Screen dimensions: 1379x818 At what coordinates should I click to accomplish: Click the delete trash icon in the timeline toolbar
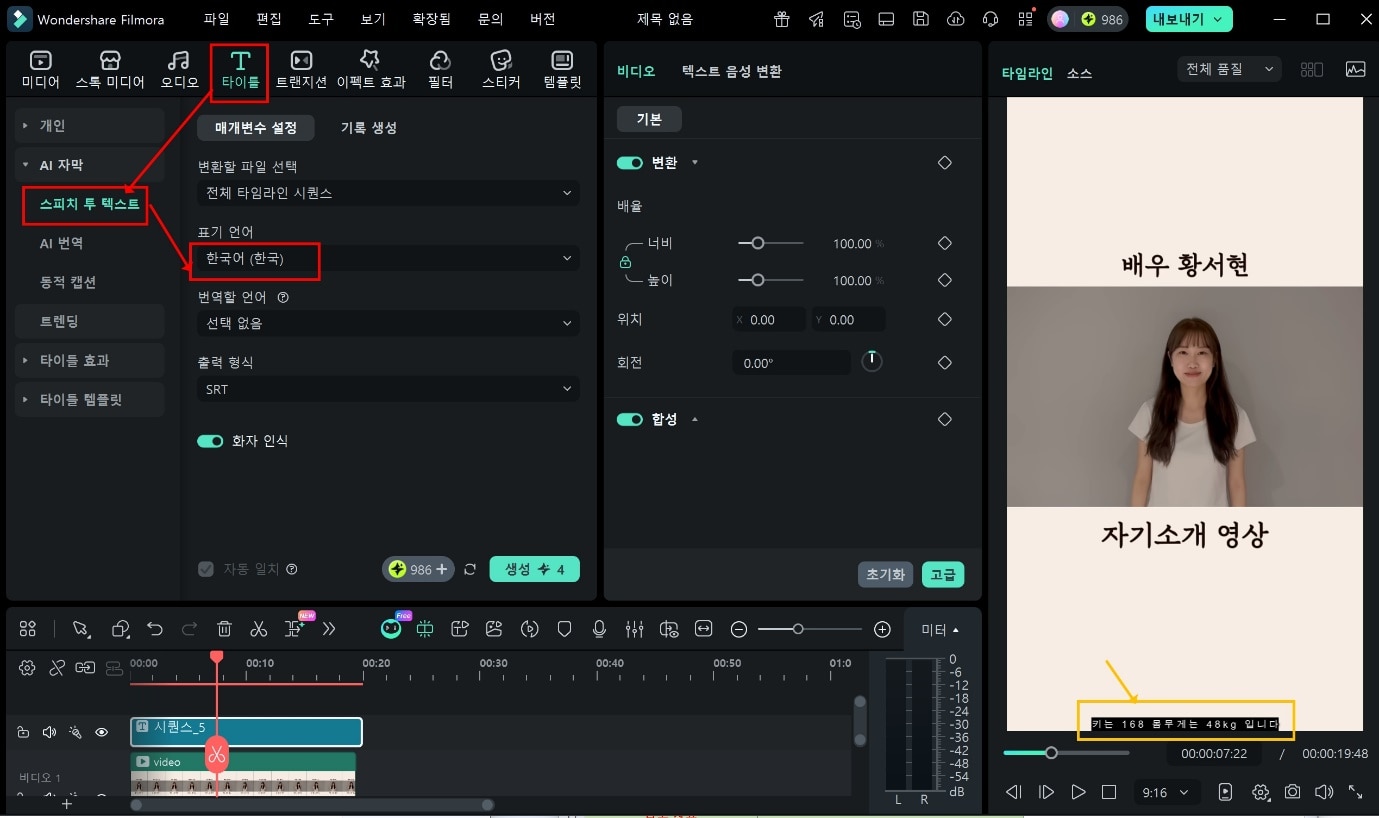click(225, 628)
